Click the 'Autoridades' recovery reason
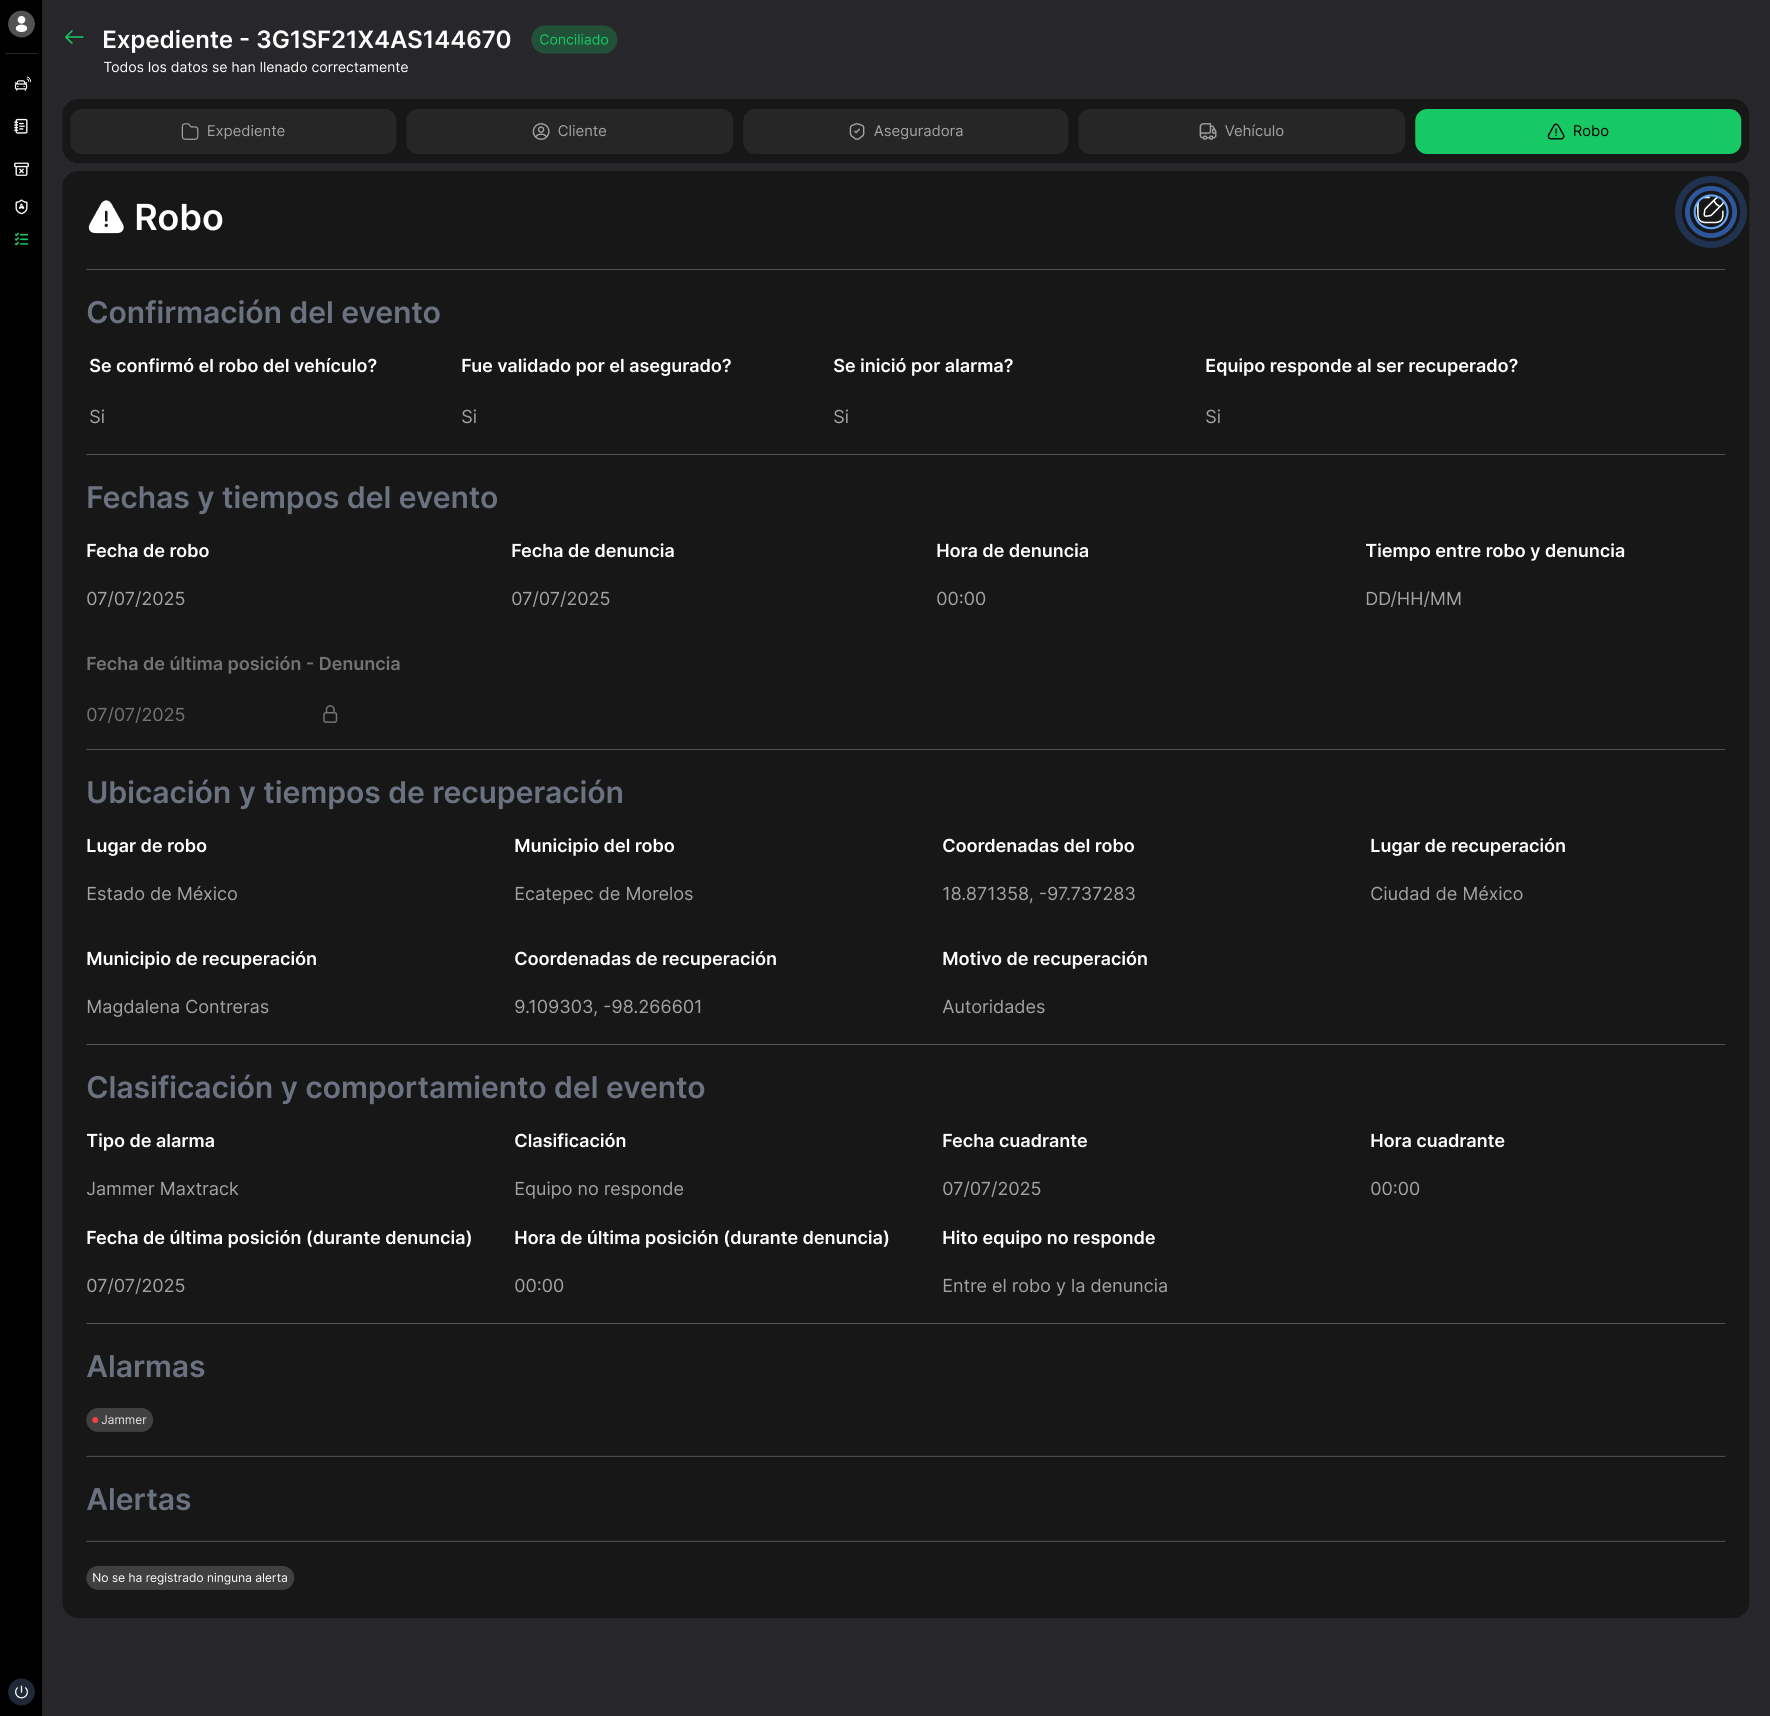The height and width of the screenshot is (1716, 1770). 994,1007
